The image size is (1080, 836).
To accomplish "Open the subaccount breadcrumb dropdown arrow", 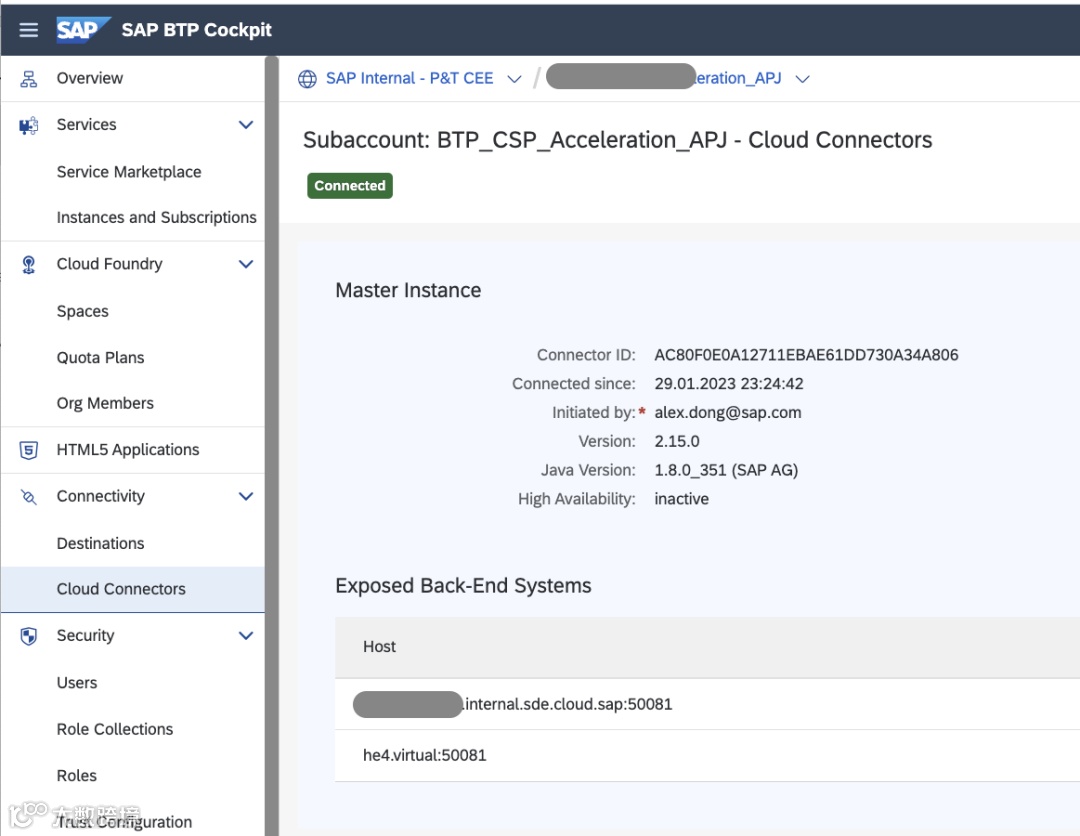I will coord(802,79).
